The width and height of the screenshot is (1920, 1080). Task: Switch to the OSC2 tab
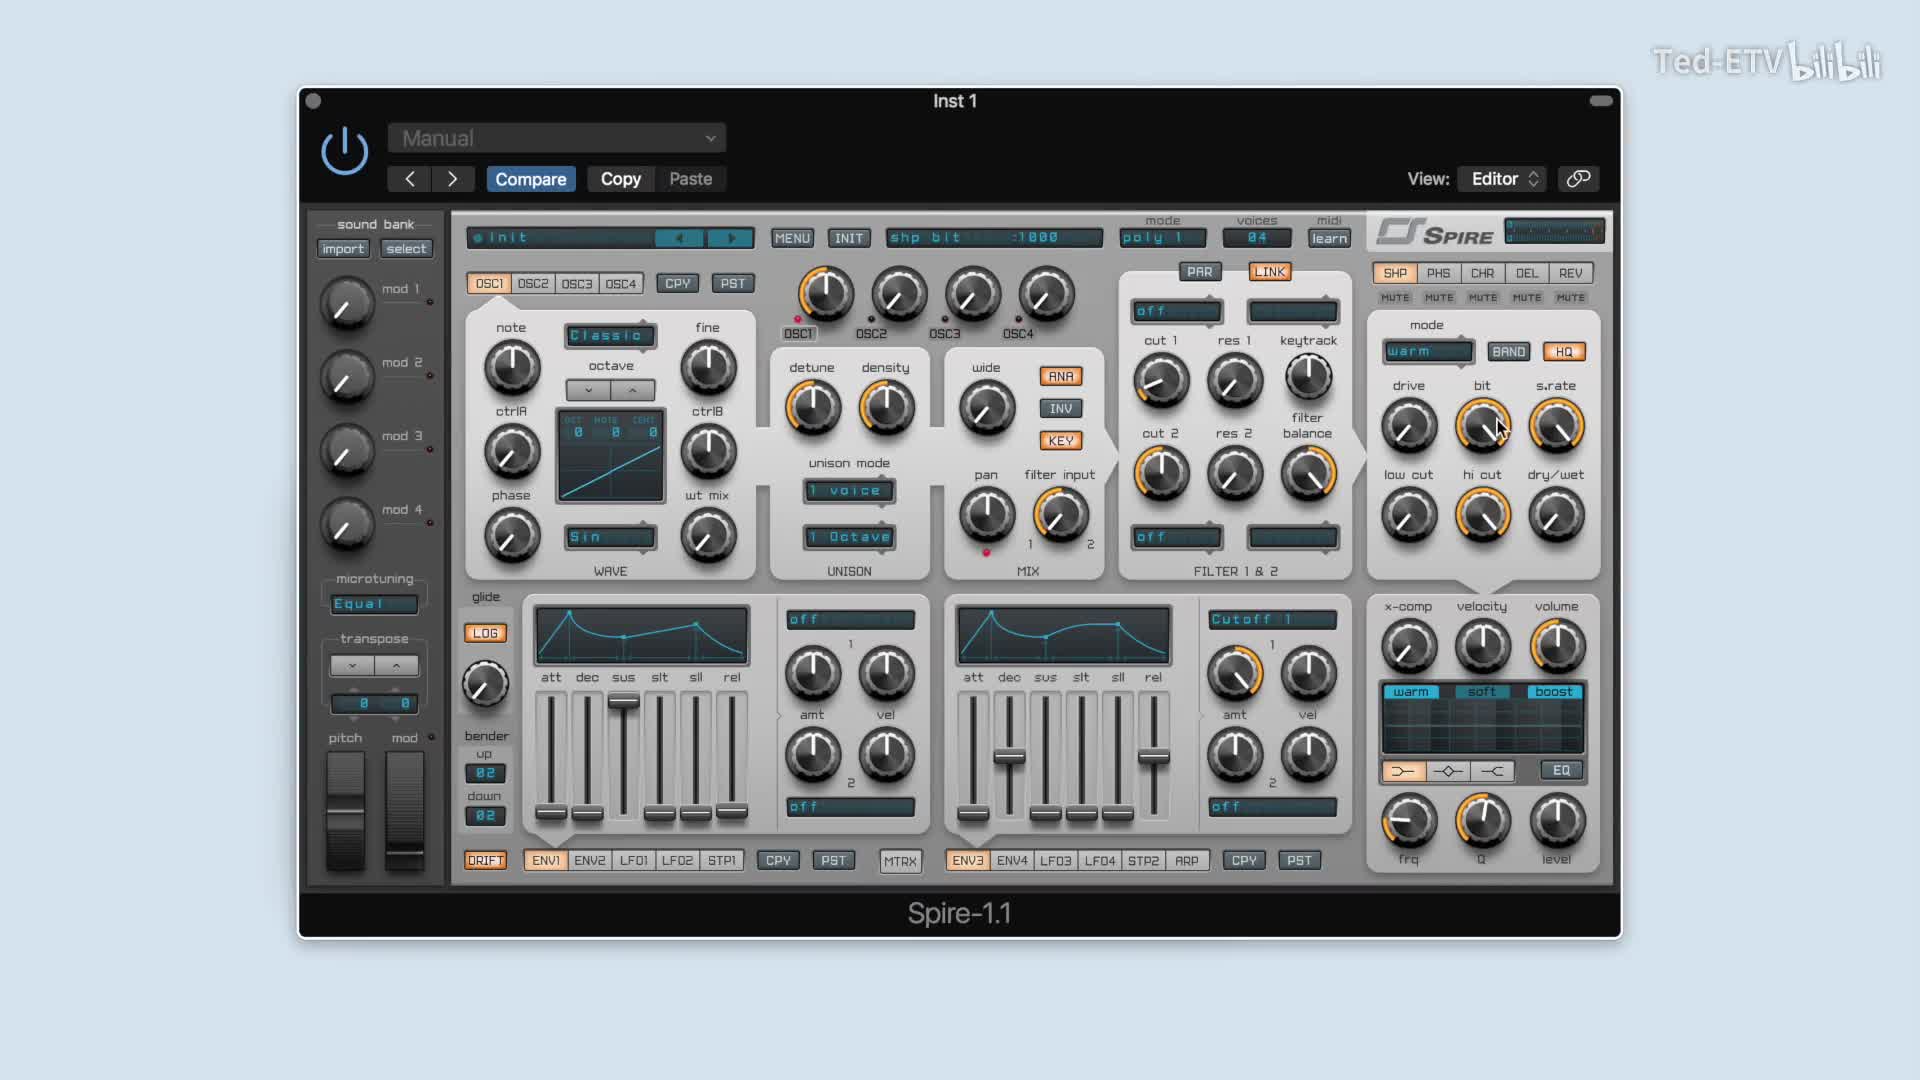(533, 284)
